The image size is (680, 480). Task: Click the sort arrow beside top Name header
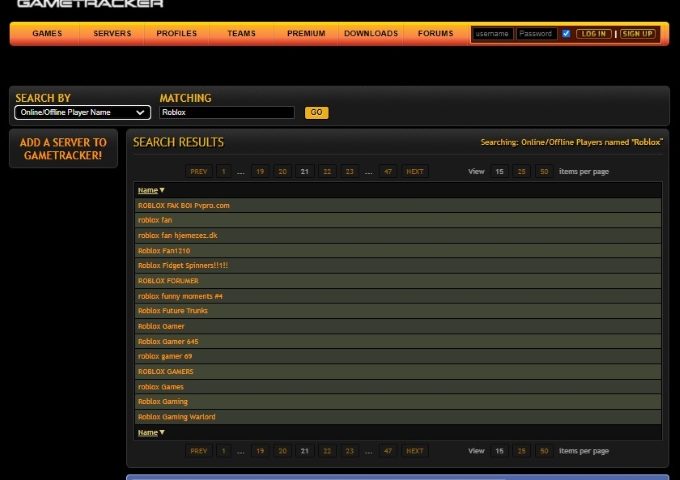pos(162,190)
